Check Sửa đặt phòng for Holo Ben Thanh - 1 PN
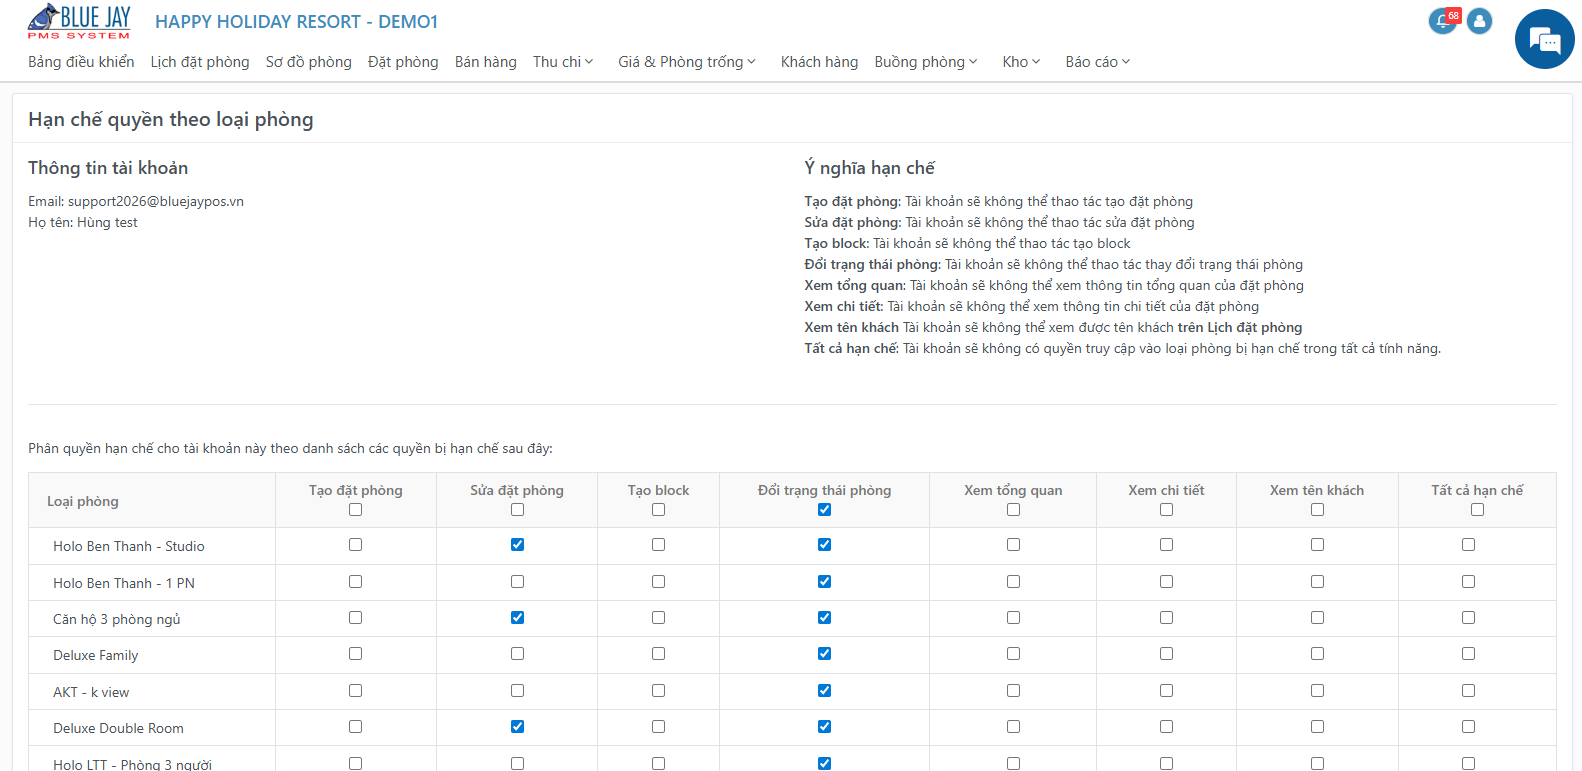This screenshot has height=771, width=1582. coord(517,581)
